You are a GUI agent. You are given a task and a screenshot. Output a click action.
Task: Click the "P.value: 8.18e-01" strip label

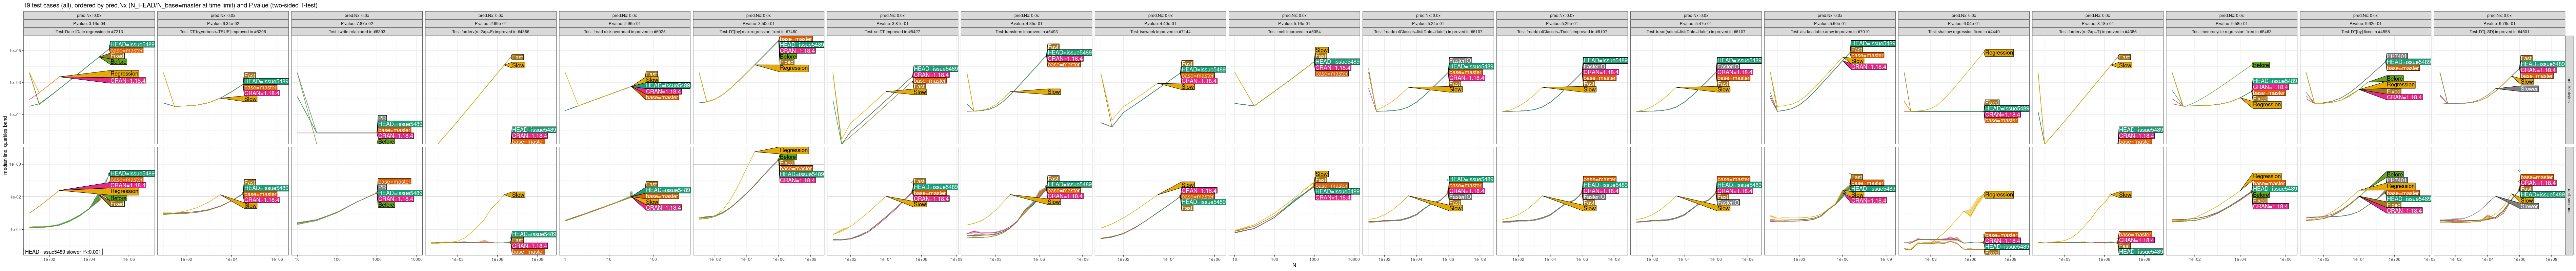(2098, 24)
